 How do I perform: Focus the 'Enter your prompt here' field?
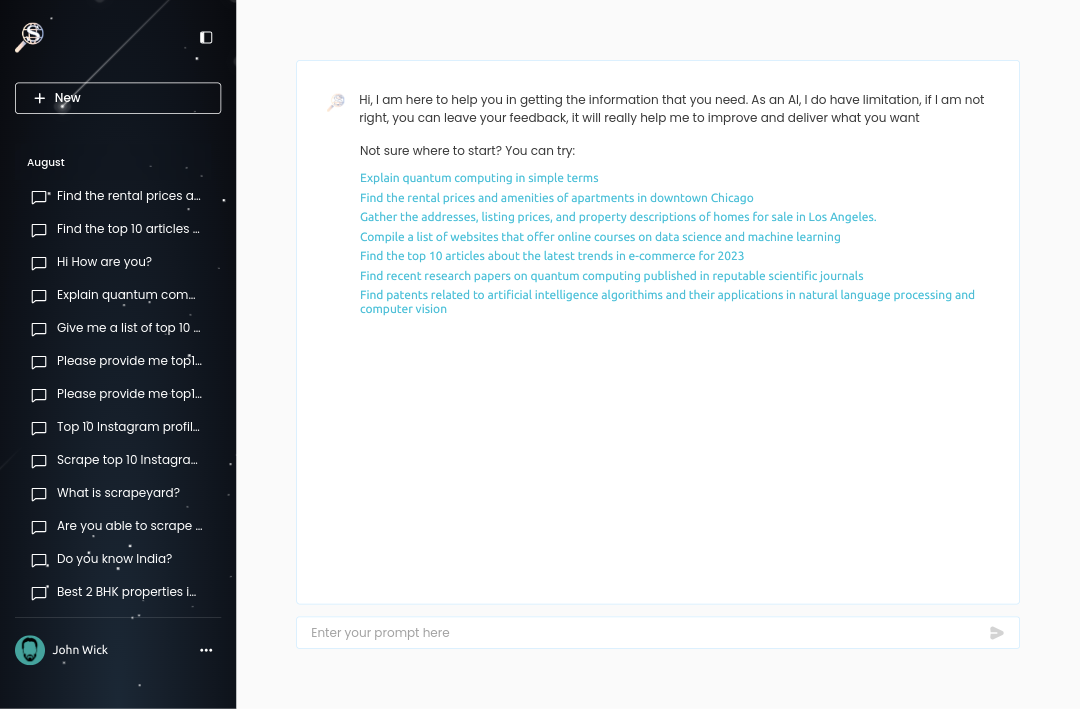pos(640,633)
